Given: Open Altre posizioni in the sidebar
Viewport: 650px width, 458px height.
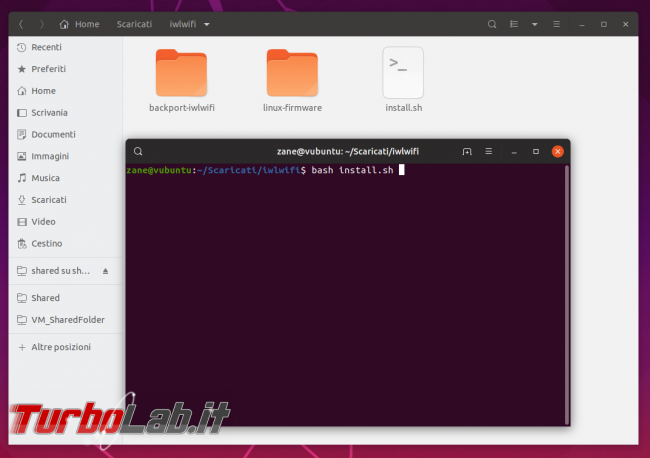Looking at the screenshot, I should [x=65, y=347].
